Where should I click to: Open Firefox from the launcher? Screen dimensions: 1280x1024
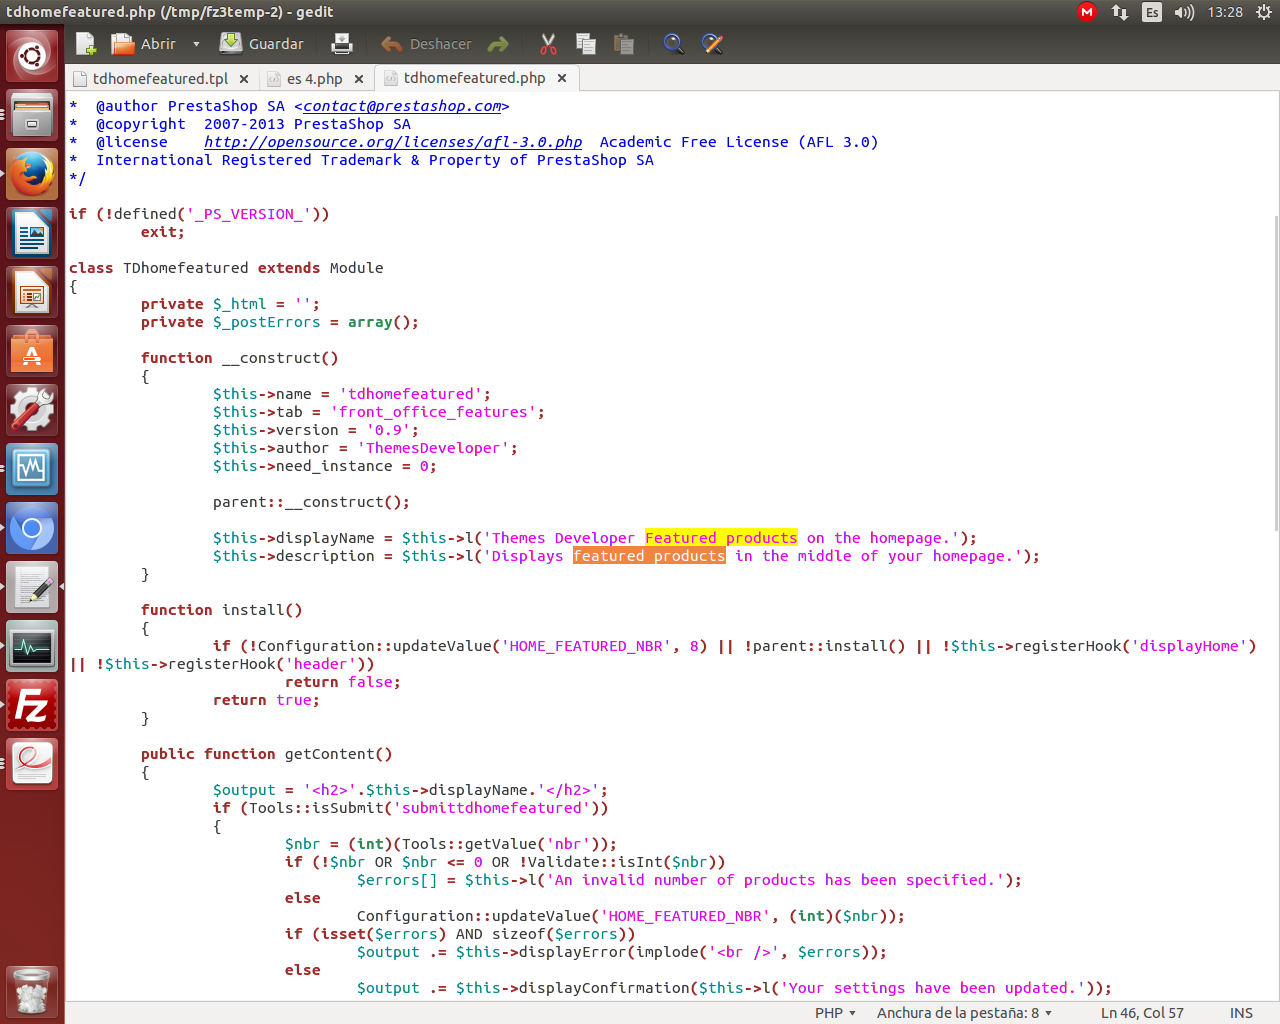[x=32, y=175]
